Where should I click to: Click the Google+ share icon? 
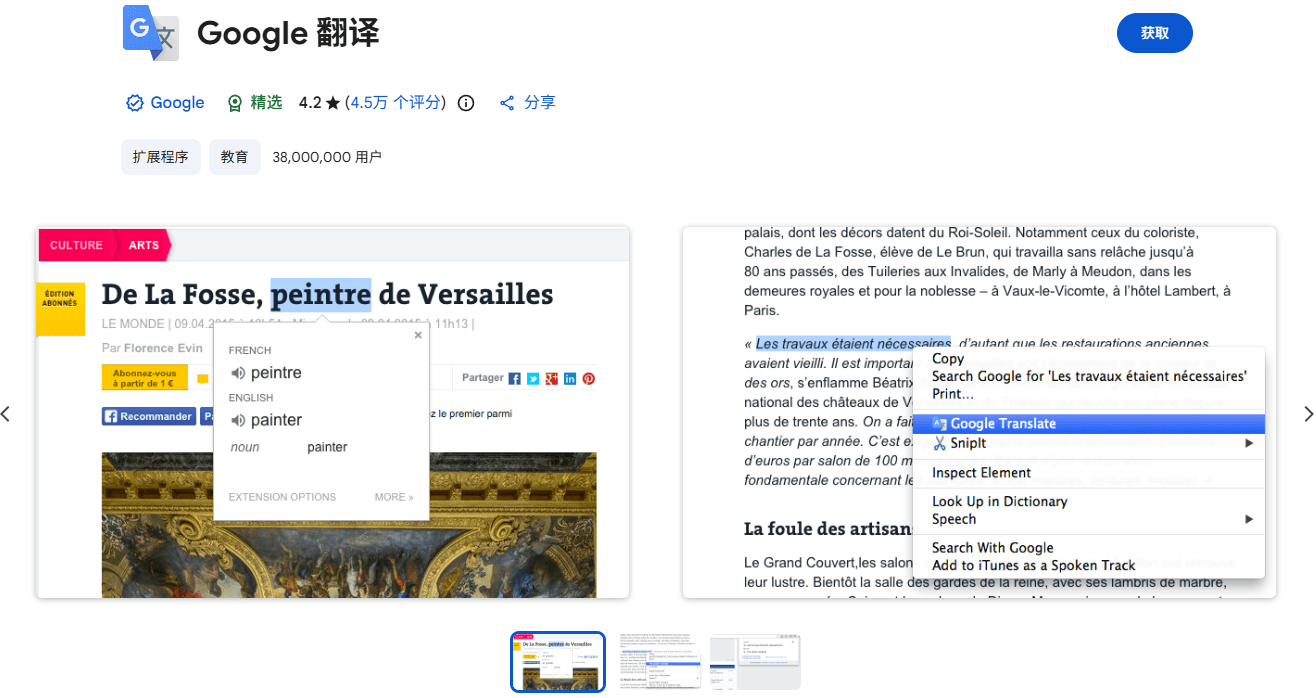pos(552,378)
